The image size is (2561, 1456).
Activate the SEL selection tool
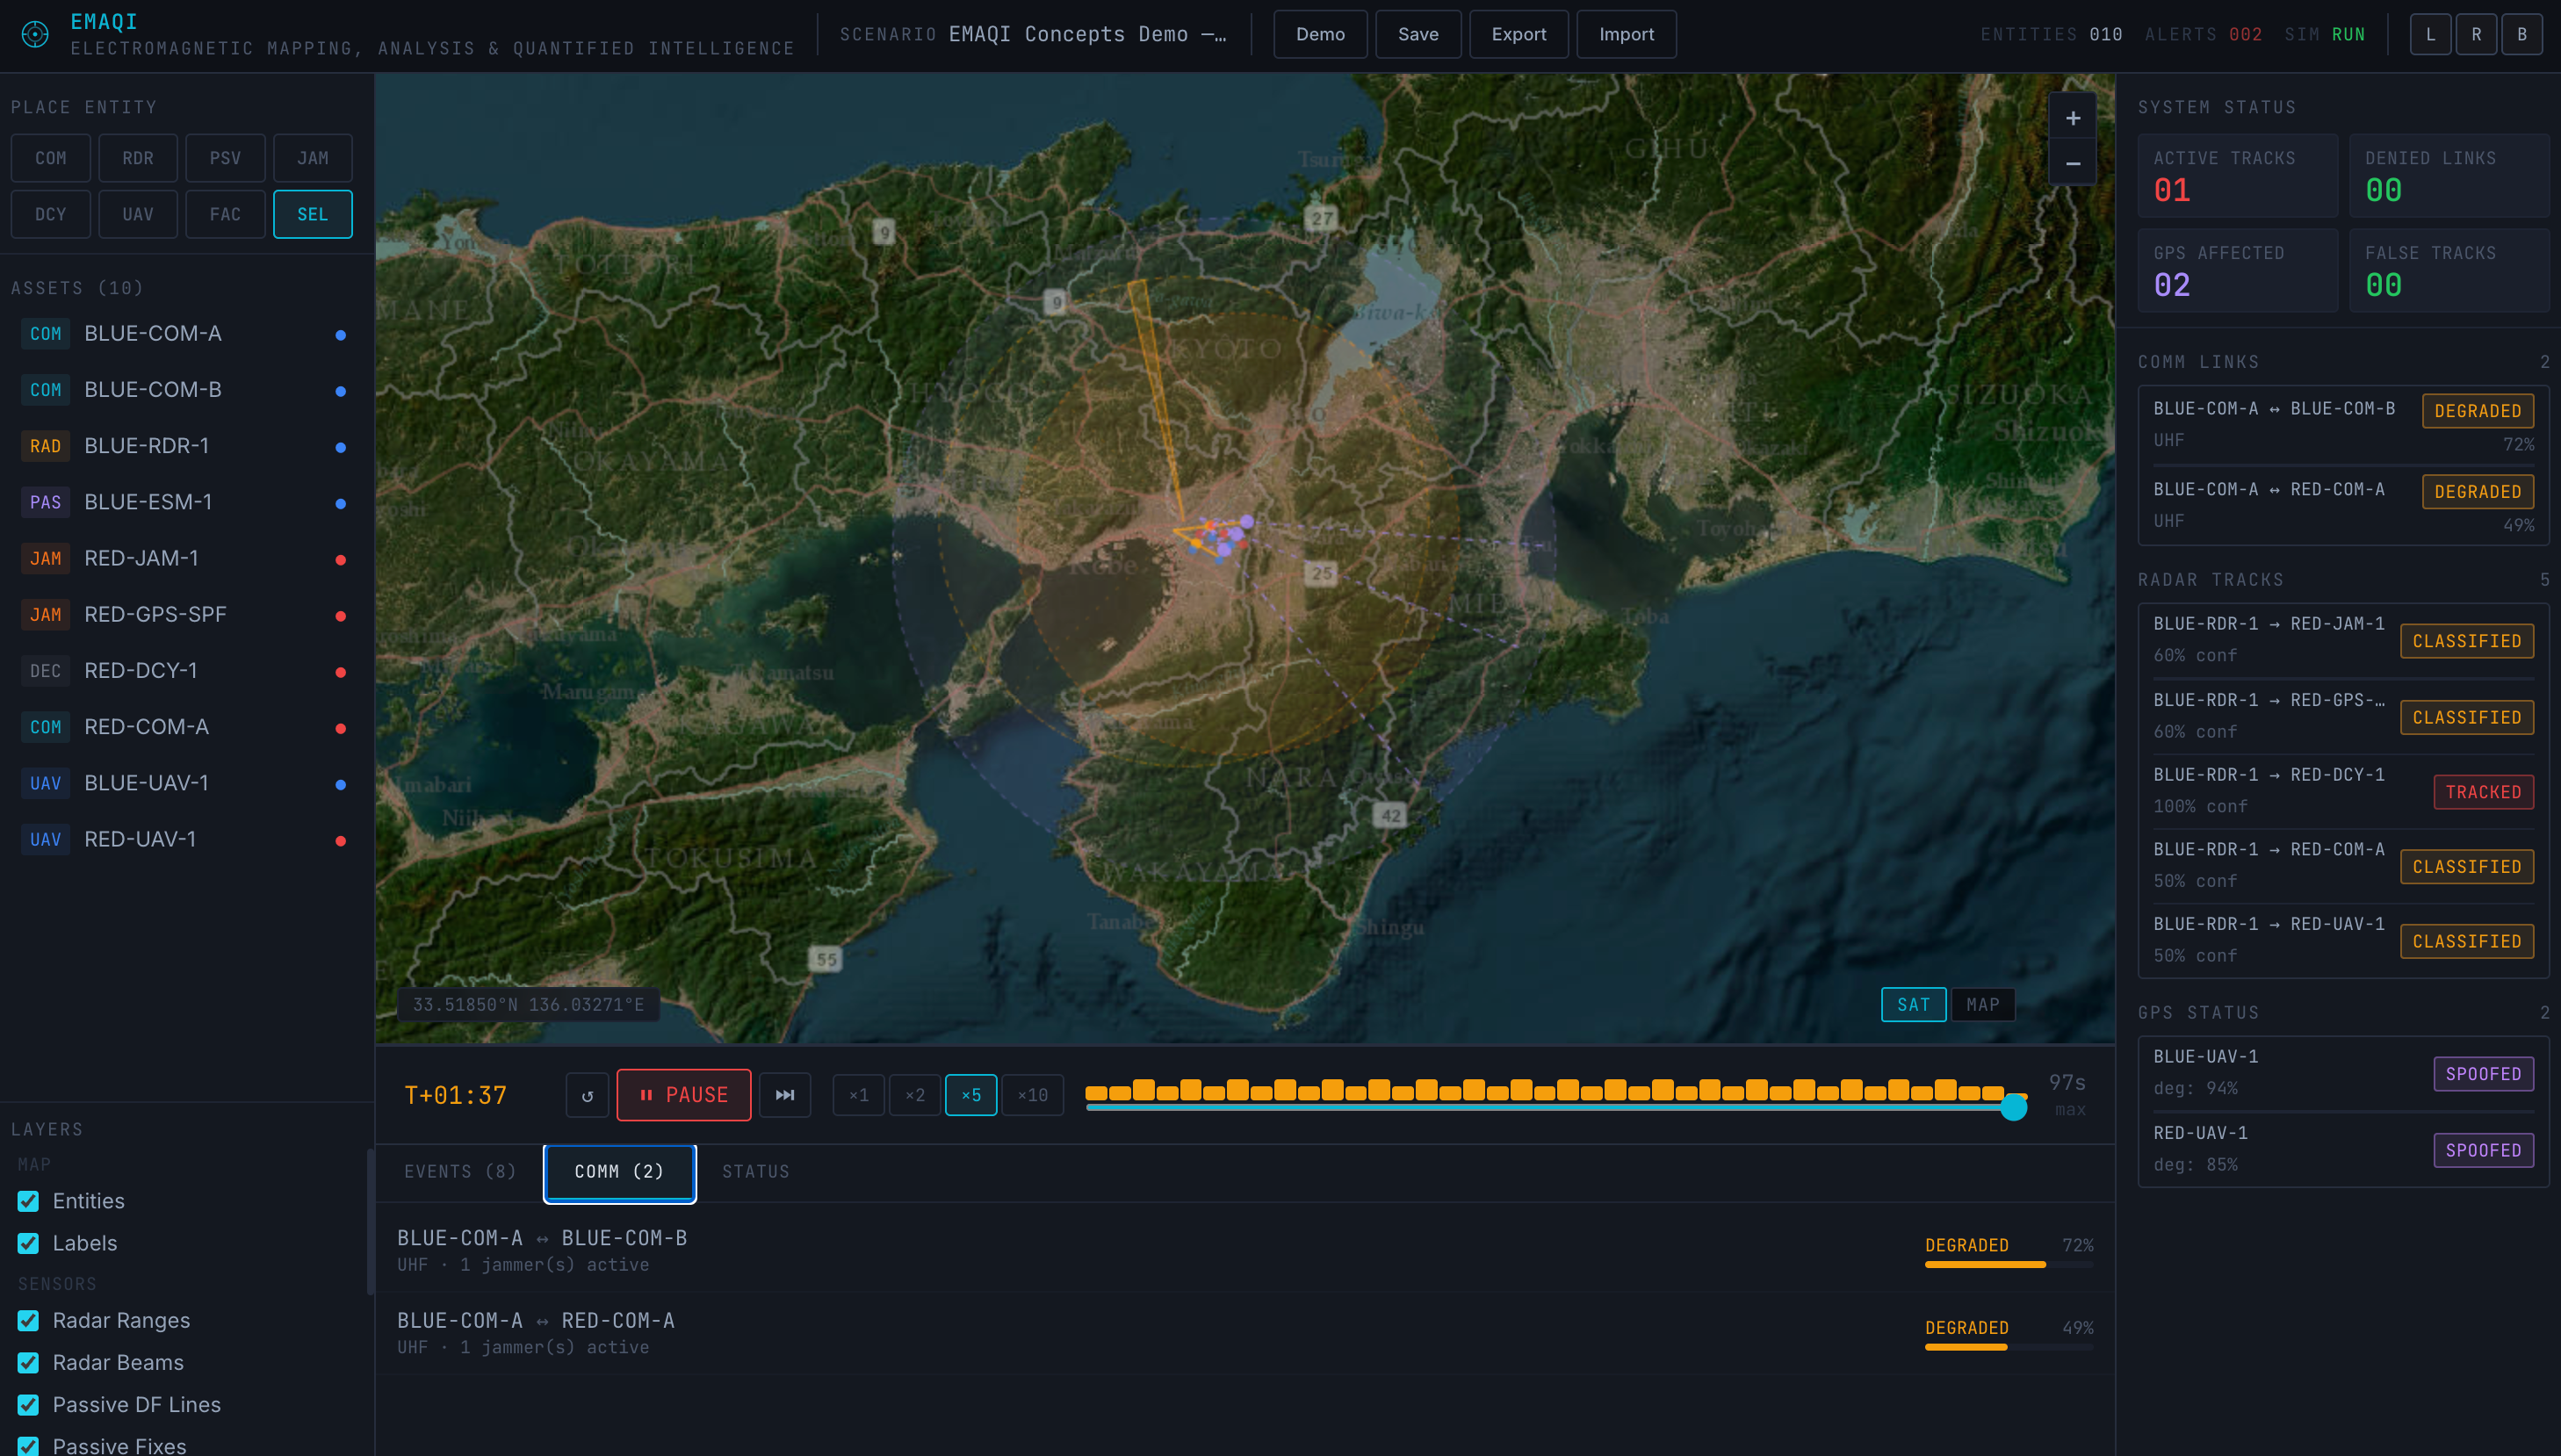click(312, 214)
